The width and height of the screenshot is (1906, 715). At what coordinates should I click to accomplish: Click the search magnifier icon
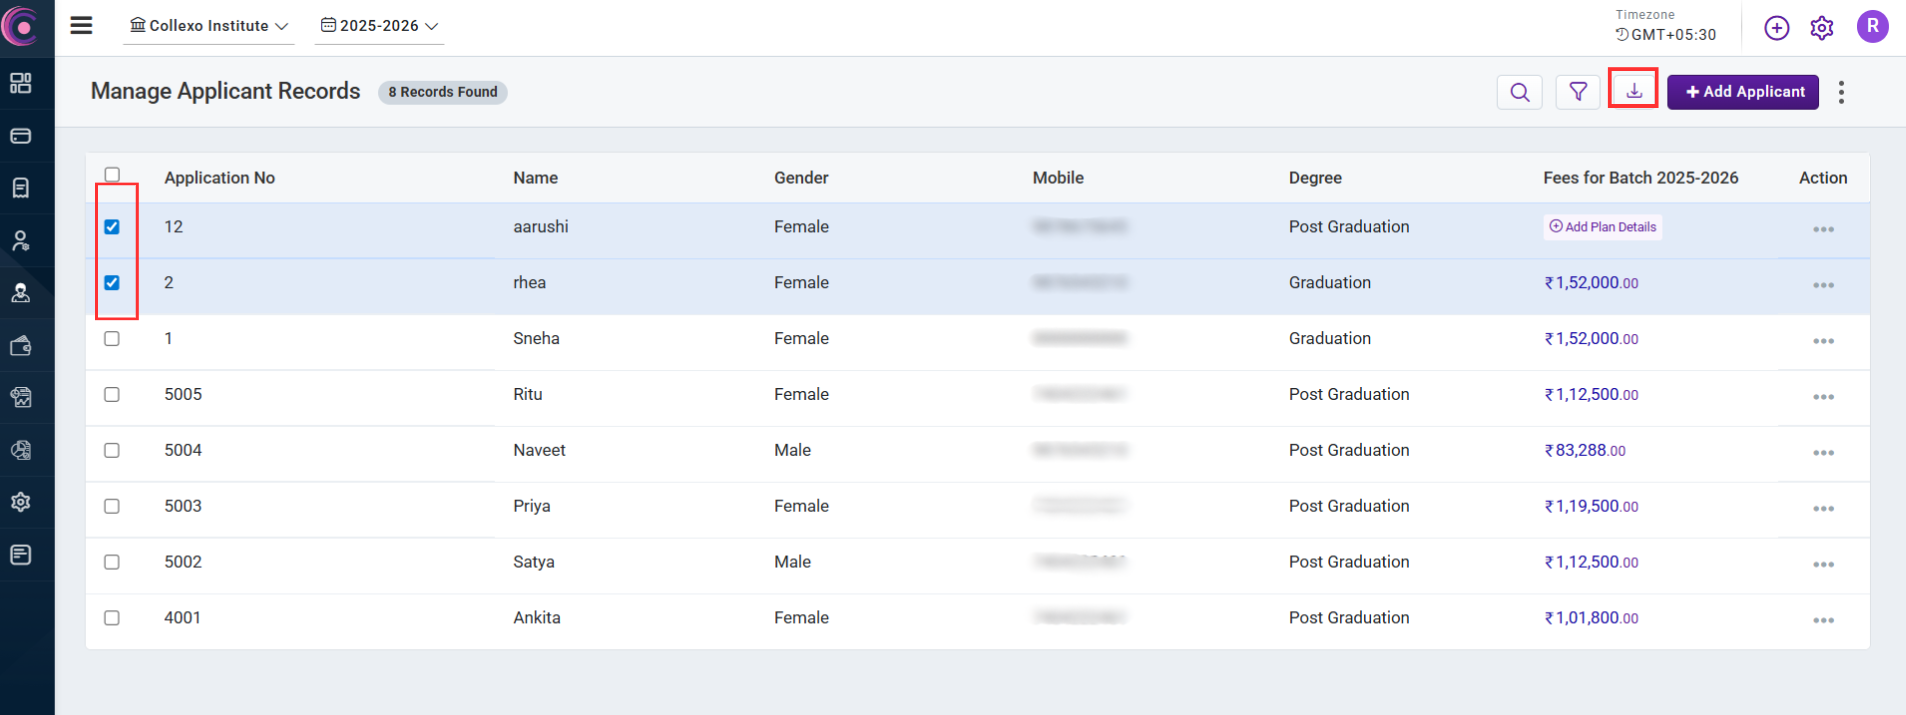tap(1519, 92)
